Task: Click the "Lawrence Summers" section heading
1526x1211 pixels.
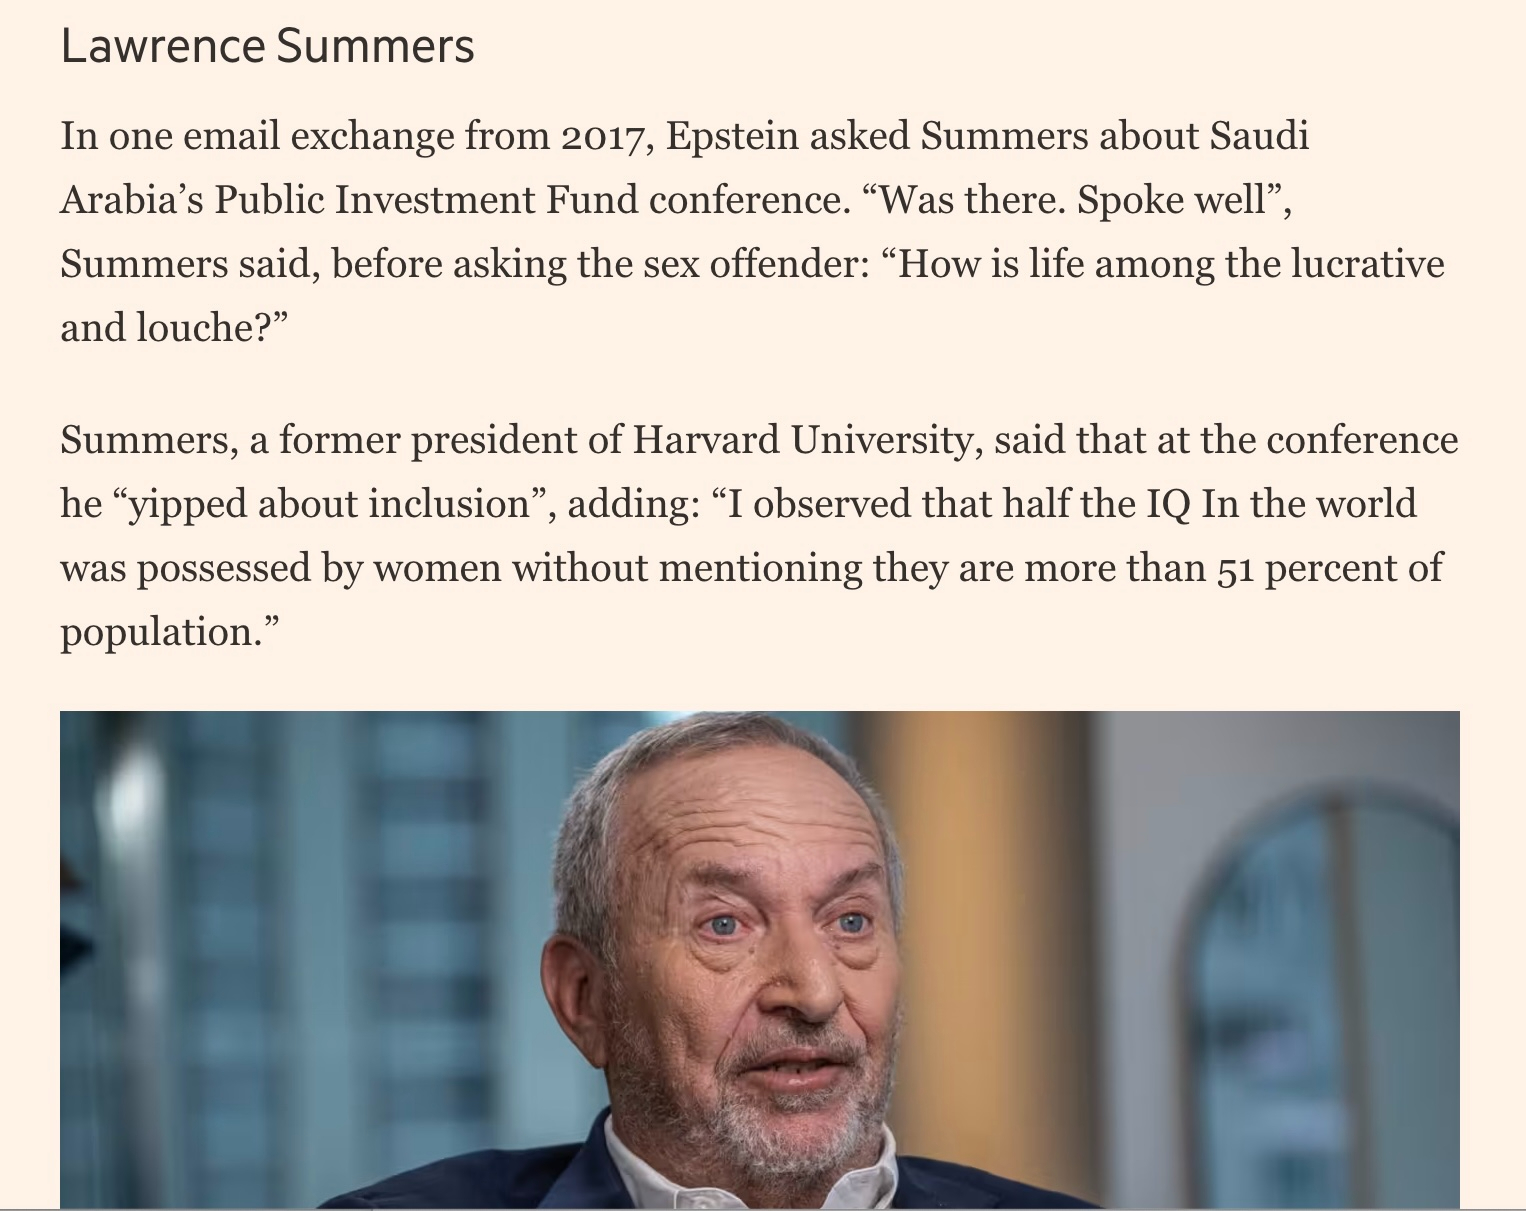Action: click(267, 46)
